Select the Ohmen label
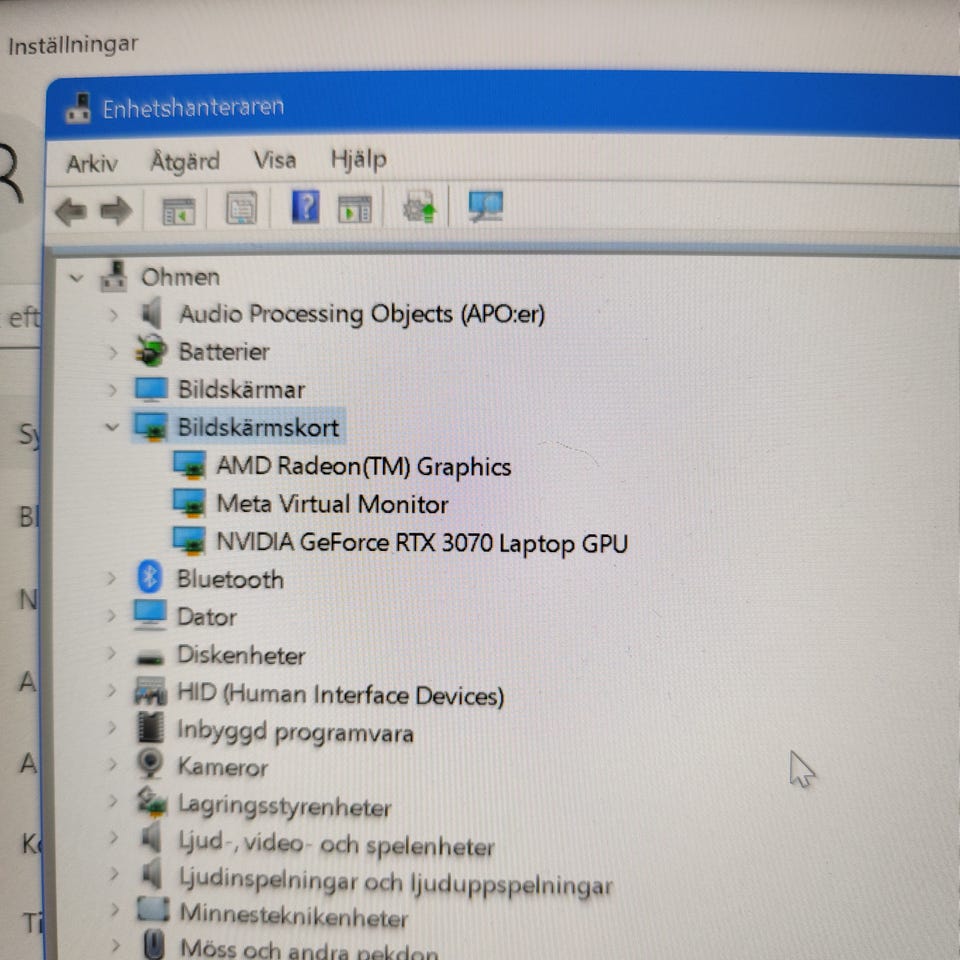The height and width of the screenshot is (960, 960). point(181,277)
